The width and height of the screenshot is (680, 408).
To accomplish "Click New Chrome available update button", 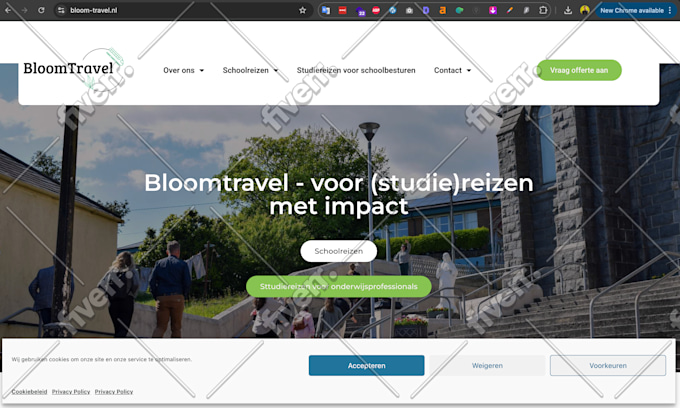I will pyautogui.click(x=632, y=10).
